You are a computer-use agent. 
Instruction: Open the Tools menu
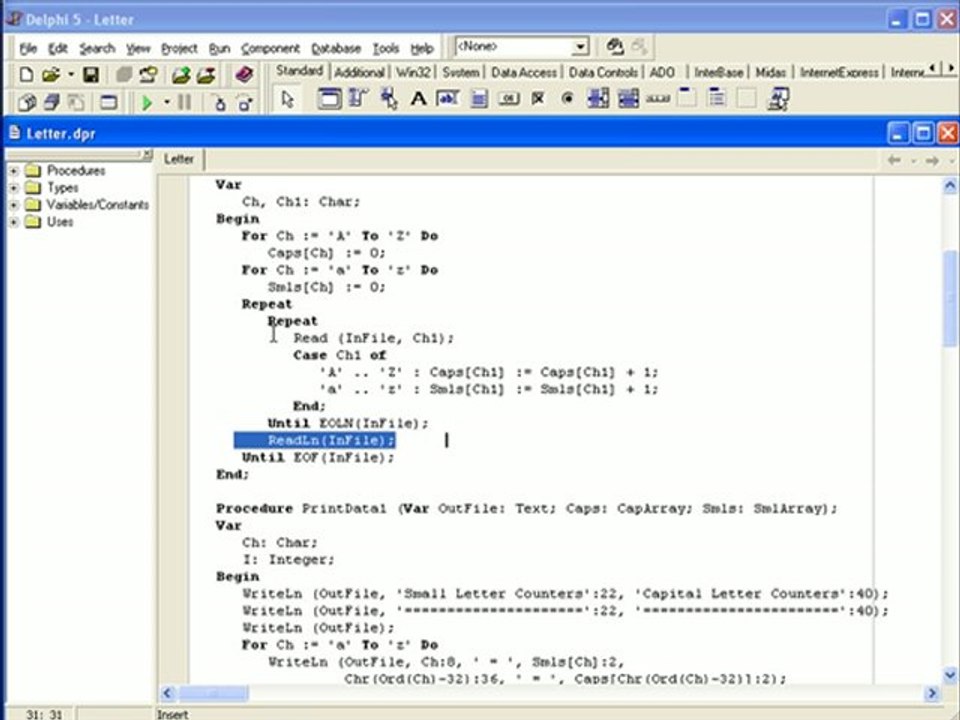(x=386, y=48)
